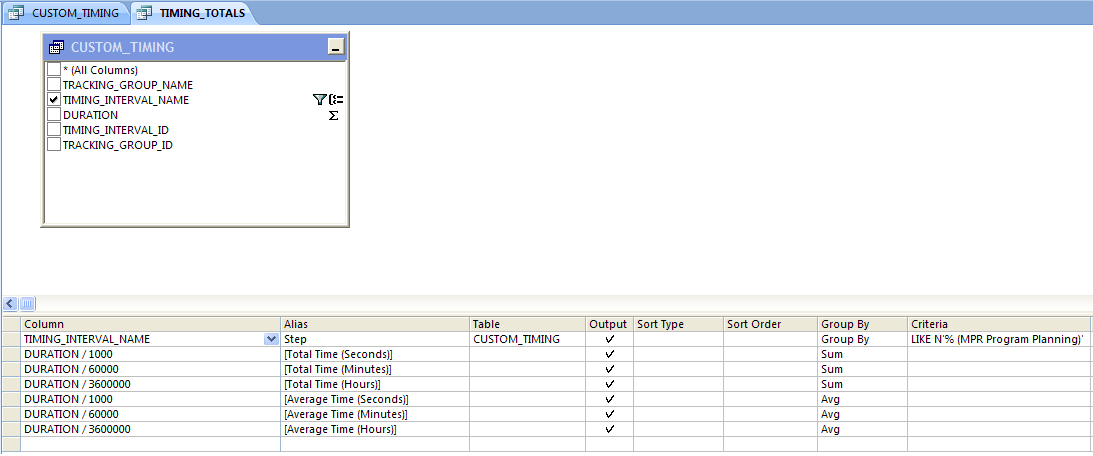Click the group-by icon beside TIMING_INTERVAL_NAME
The height and width of the screenshot is (456, 1093).
tap(337, 100)
